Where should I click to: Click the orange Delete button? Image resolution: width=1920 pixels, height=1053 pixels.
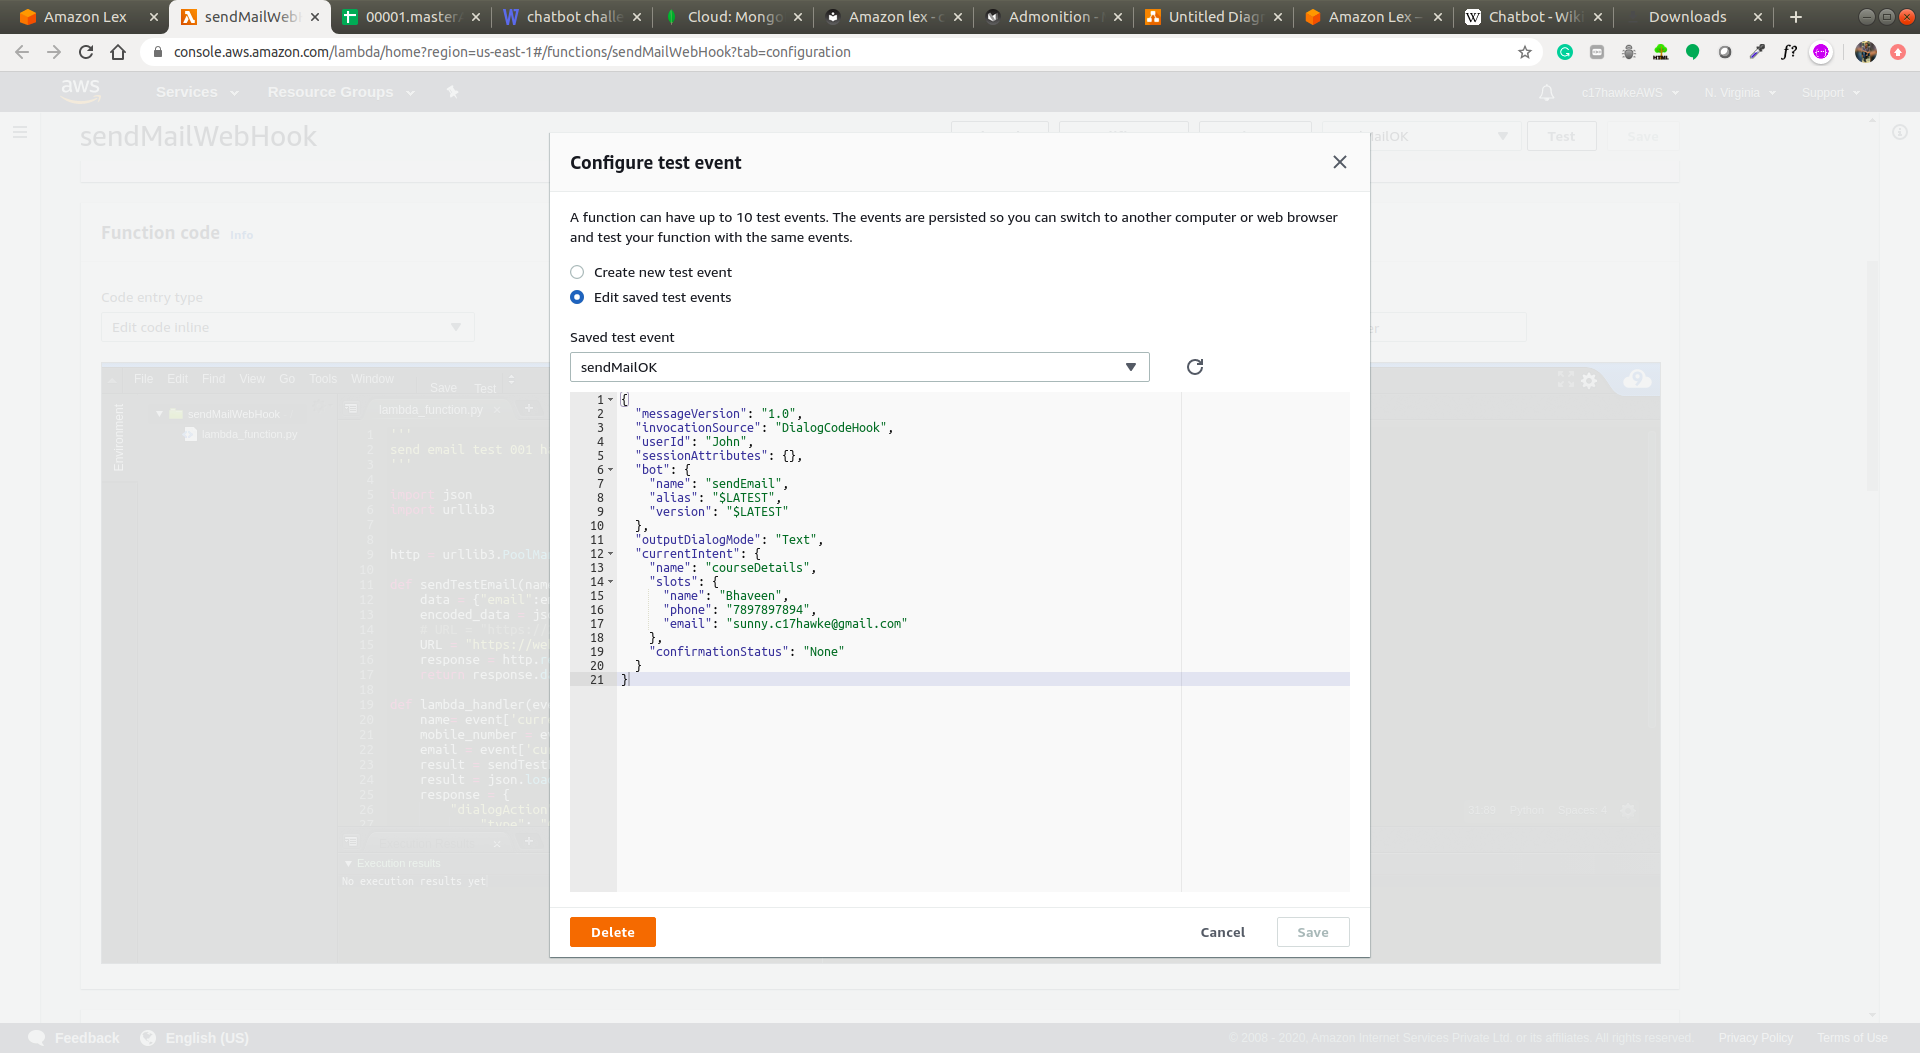[x=613, y=932]
